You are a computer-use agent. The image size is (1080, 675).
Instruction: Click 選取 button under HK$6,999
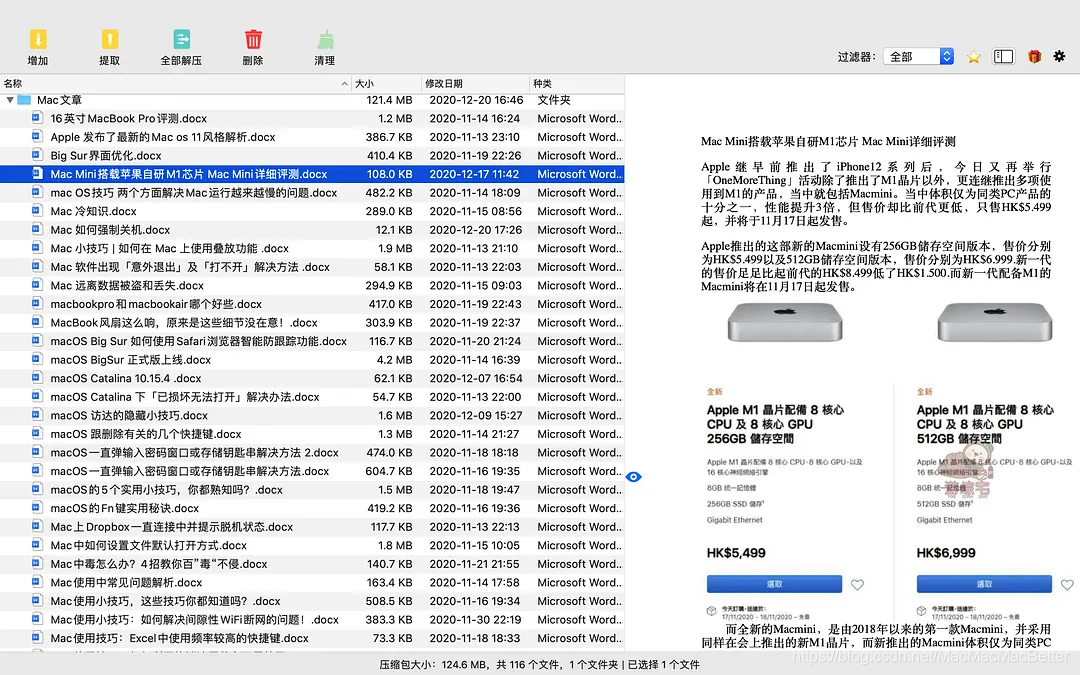(984, 584)
